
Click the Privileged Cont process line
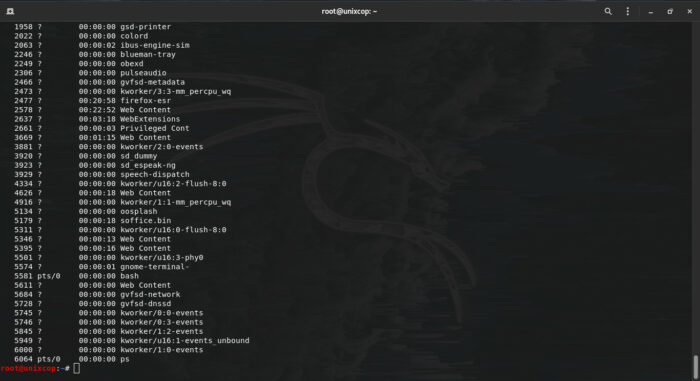tap(101, 128)
